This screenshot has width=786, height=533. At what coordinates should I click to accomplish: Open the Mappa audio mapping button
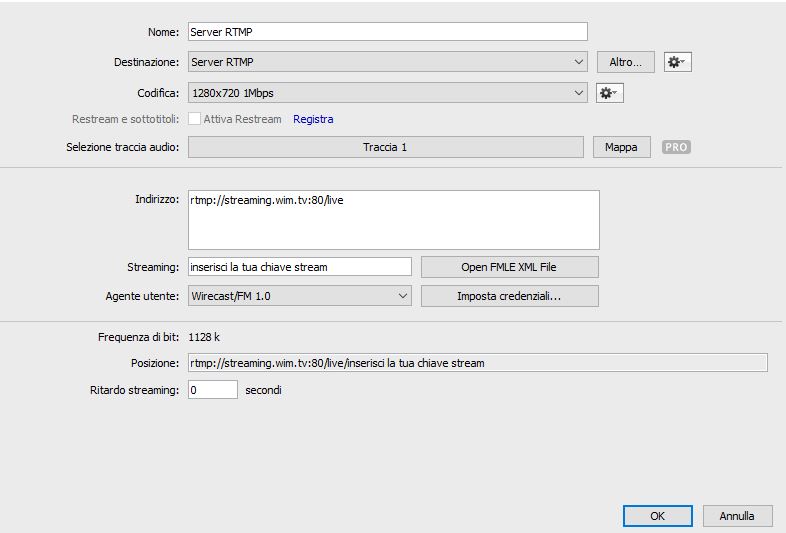point(622,147)
